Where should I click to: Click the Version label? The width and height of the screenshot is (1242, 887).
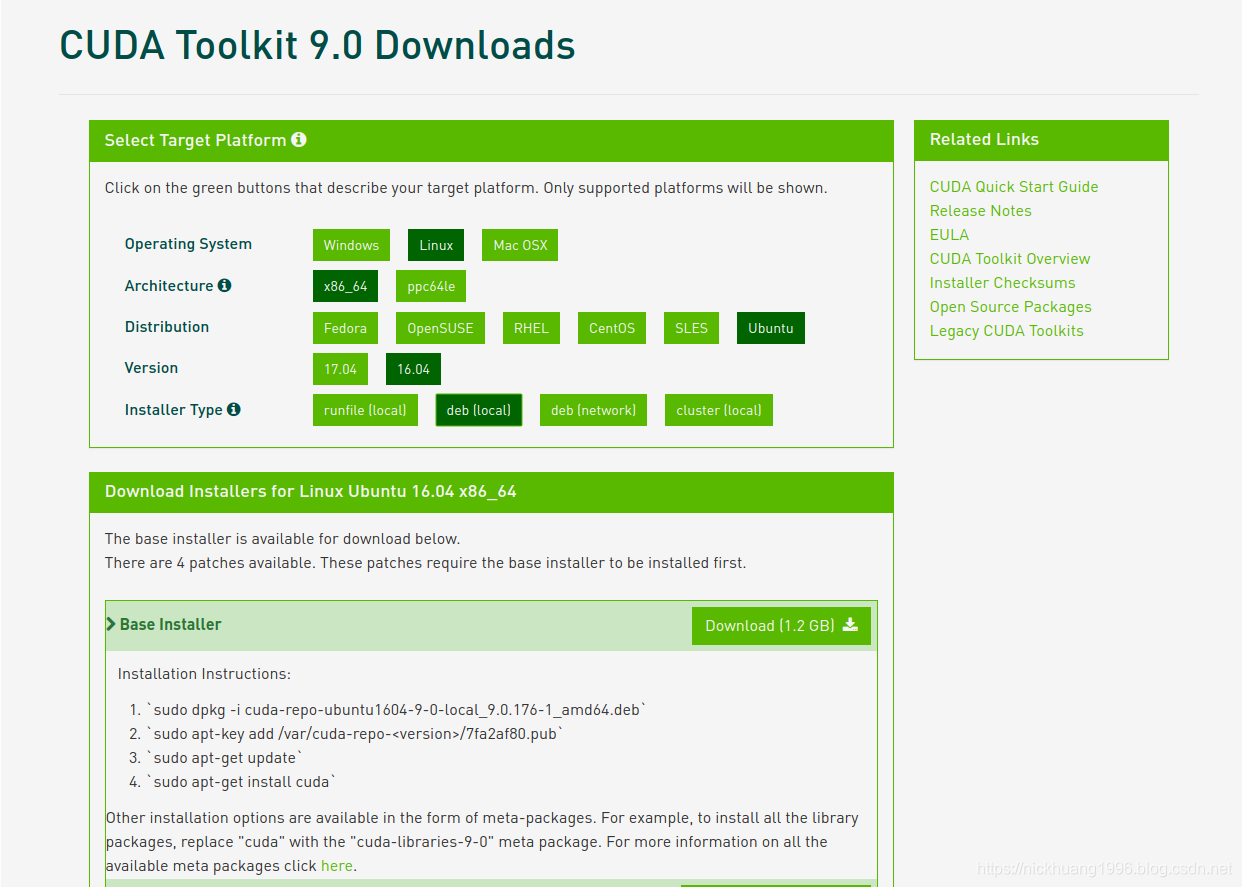click(x=151, y=368)
